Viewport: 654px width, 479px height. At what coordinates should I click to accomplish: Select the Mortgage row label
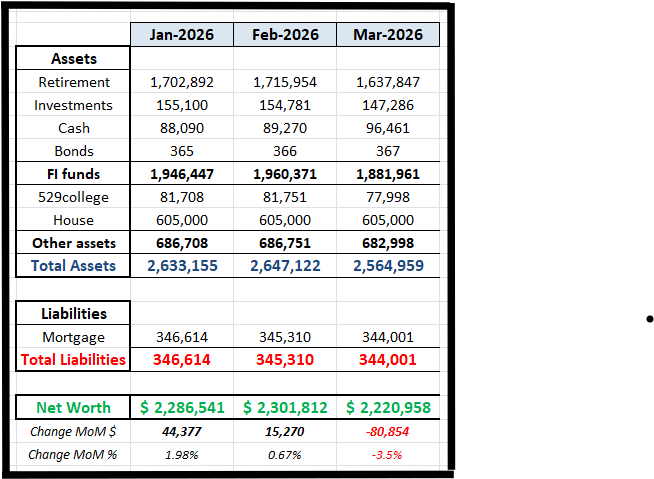pos(74,337)
